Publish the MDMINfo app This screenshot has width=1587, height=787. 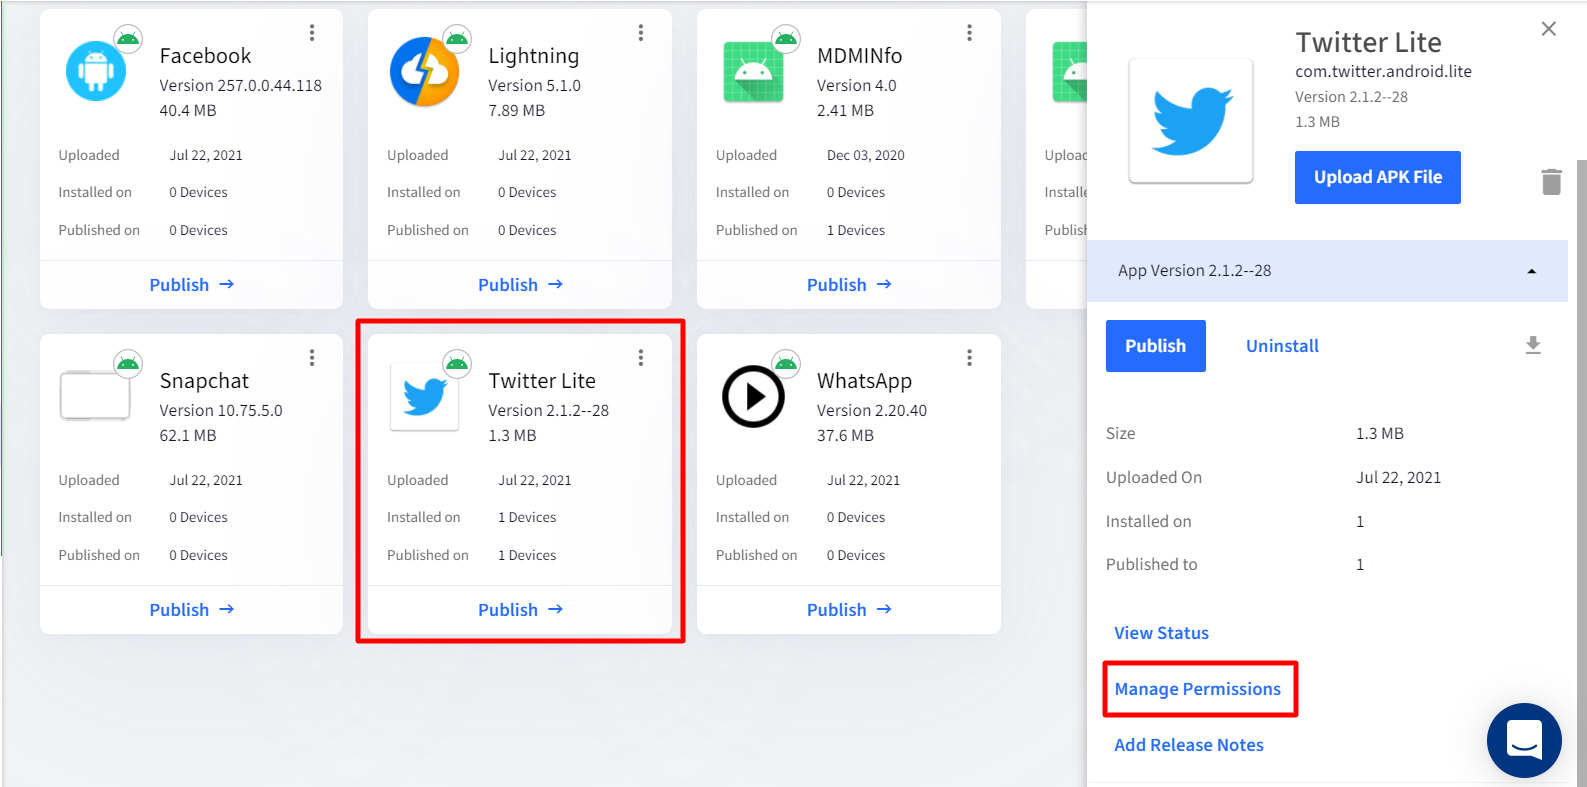pyautogui.click(x=849, y=285)
